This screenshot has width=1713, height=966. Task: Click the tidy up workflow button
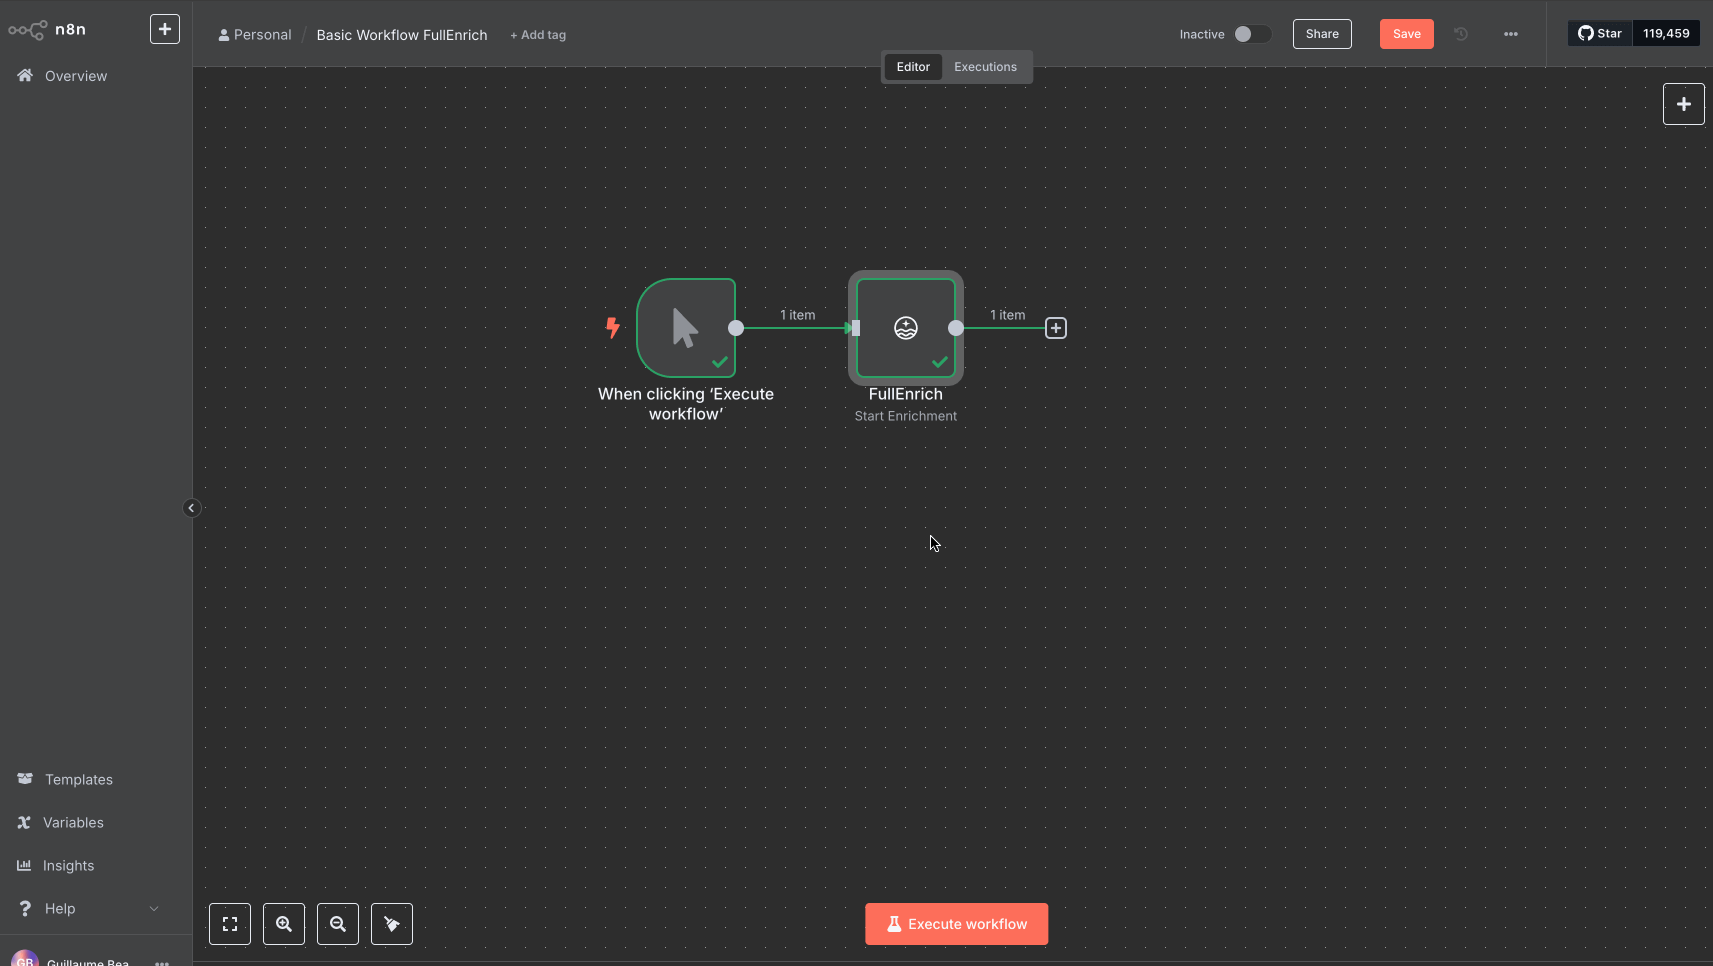tap(392, 924)
